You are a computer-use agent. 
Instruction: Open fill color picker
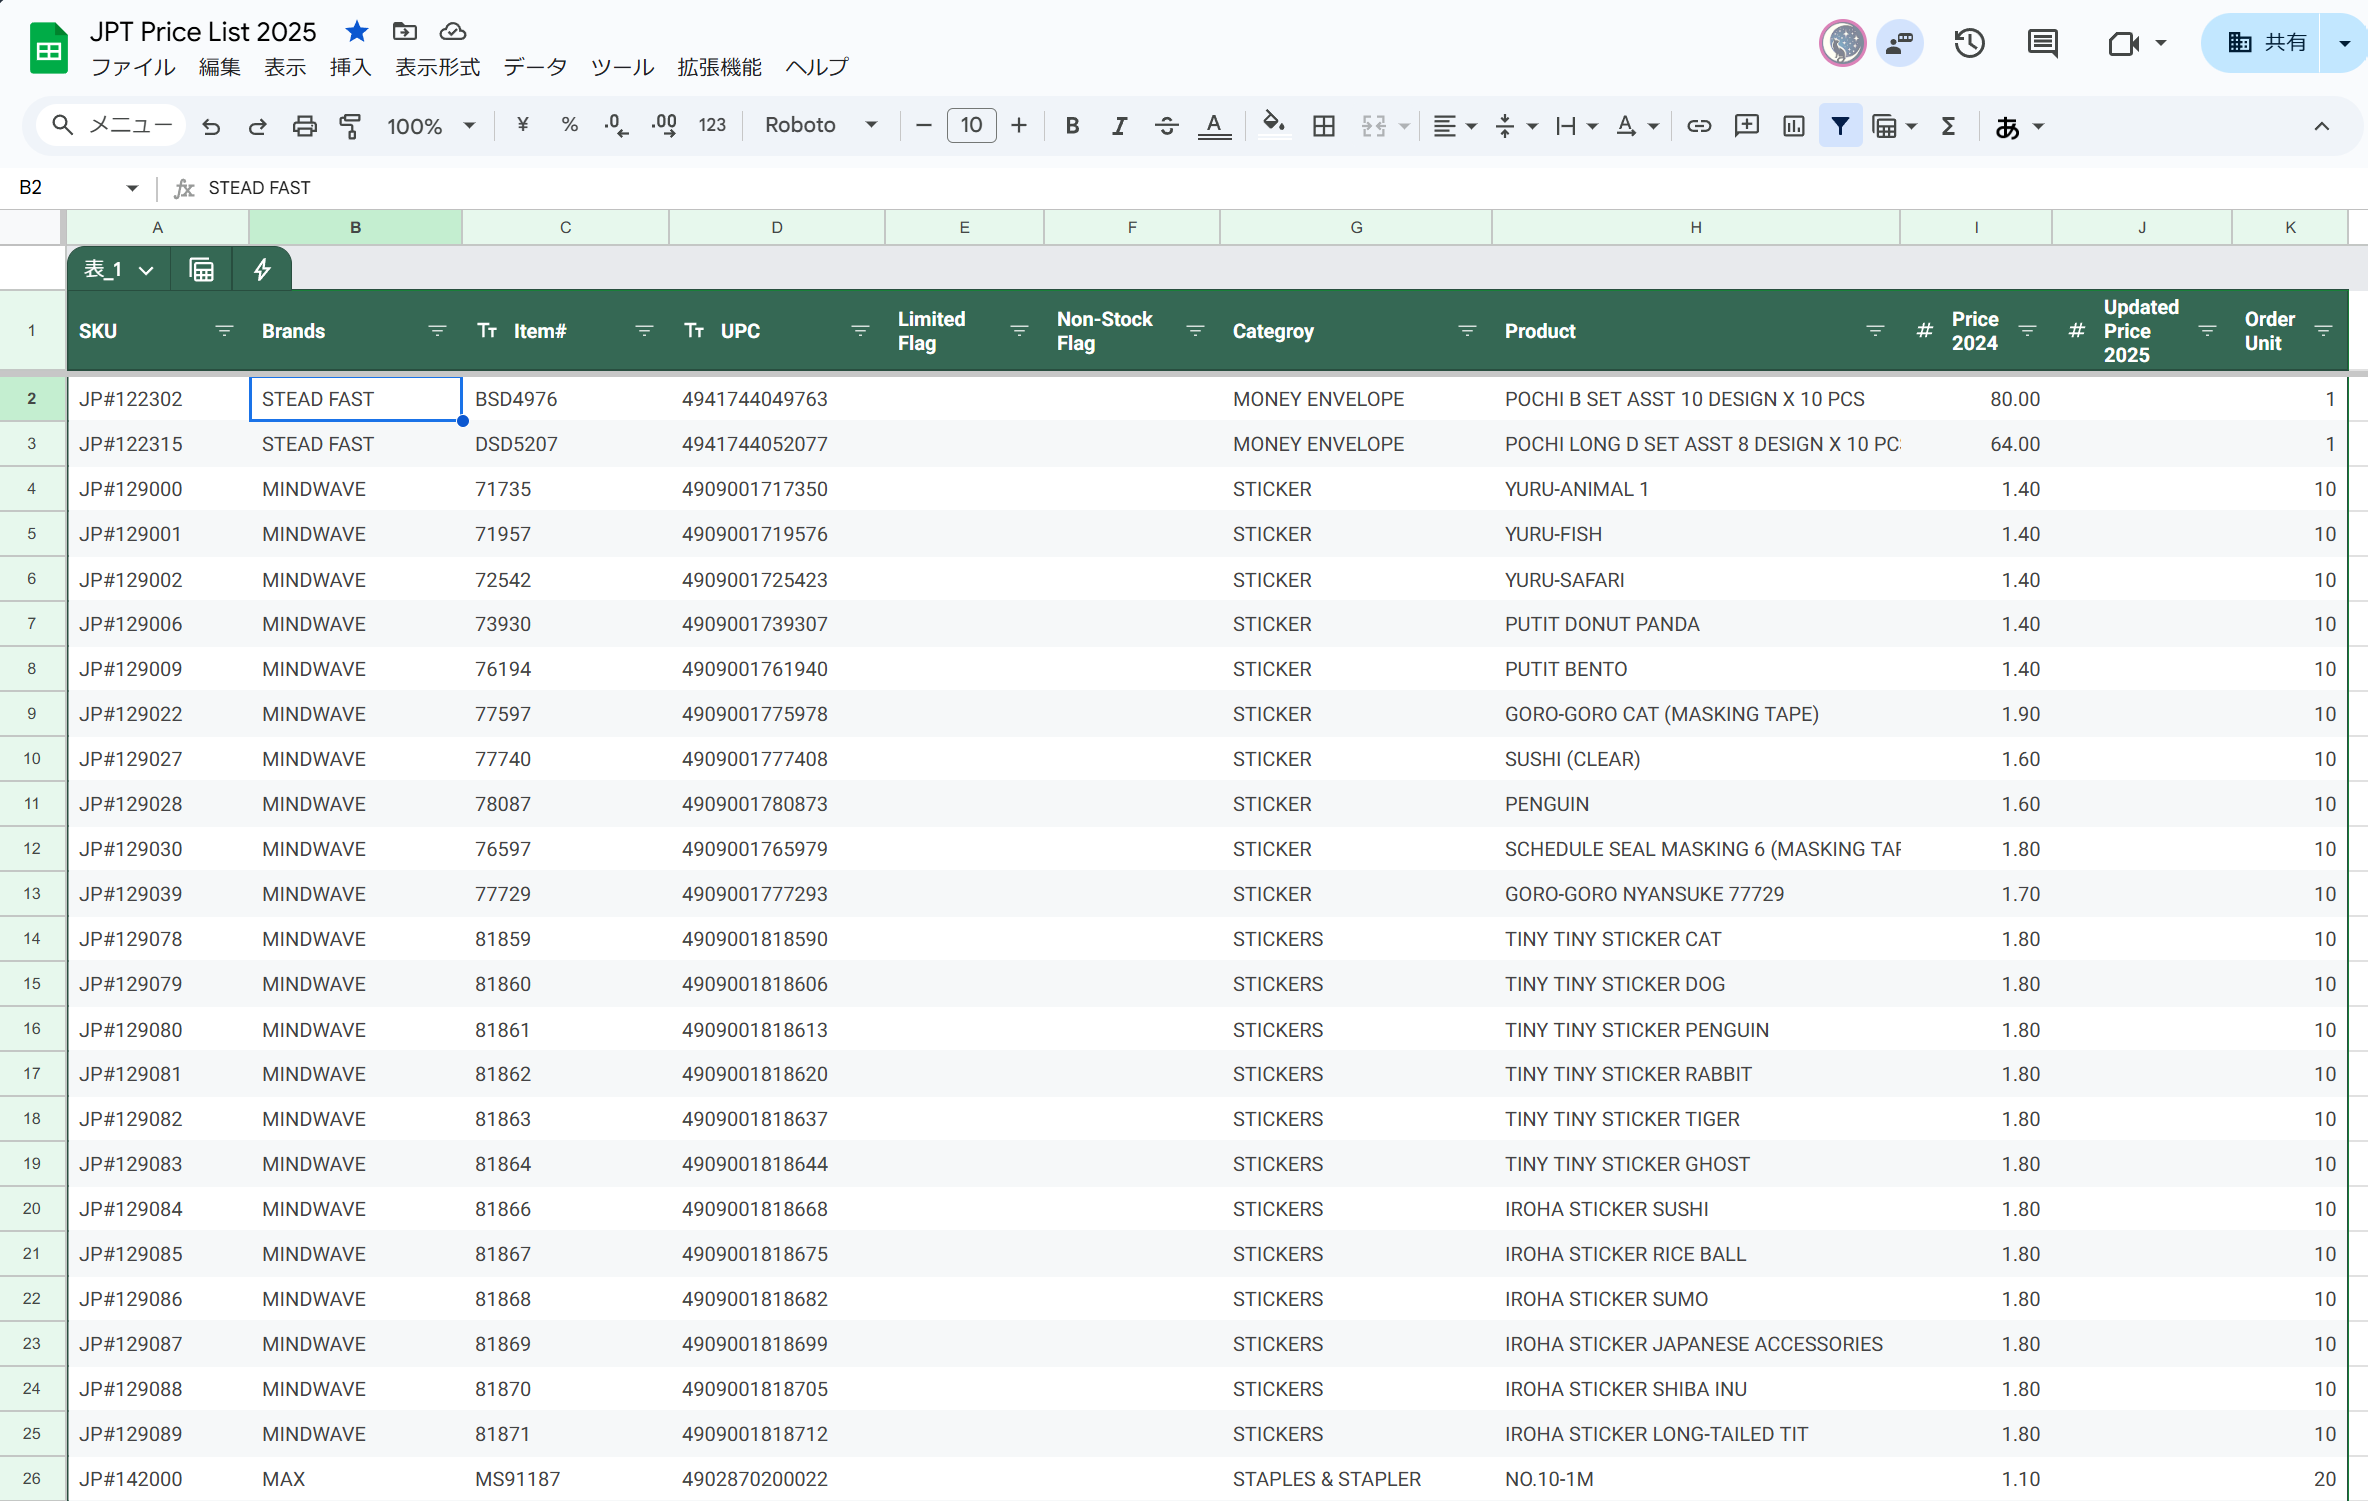[1273, 125]
